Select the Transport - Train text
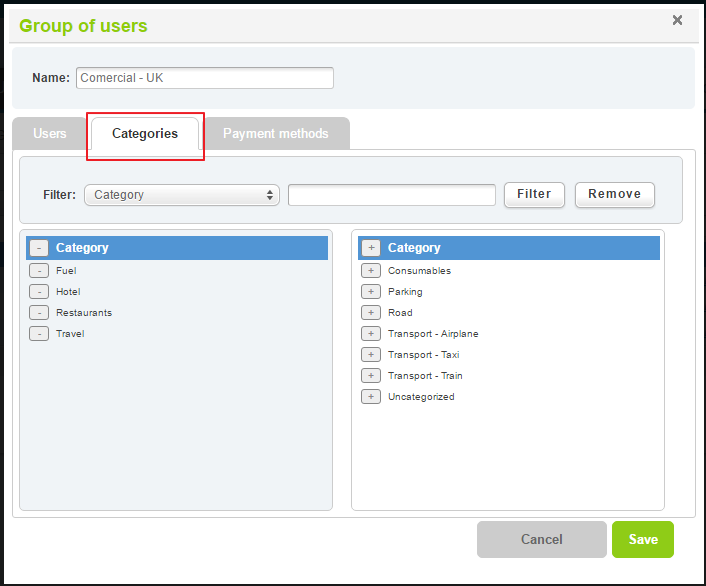Screen dimensions: 706x586 point(425,376)
